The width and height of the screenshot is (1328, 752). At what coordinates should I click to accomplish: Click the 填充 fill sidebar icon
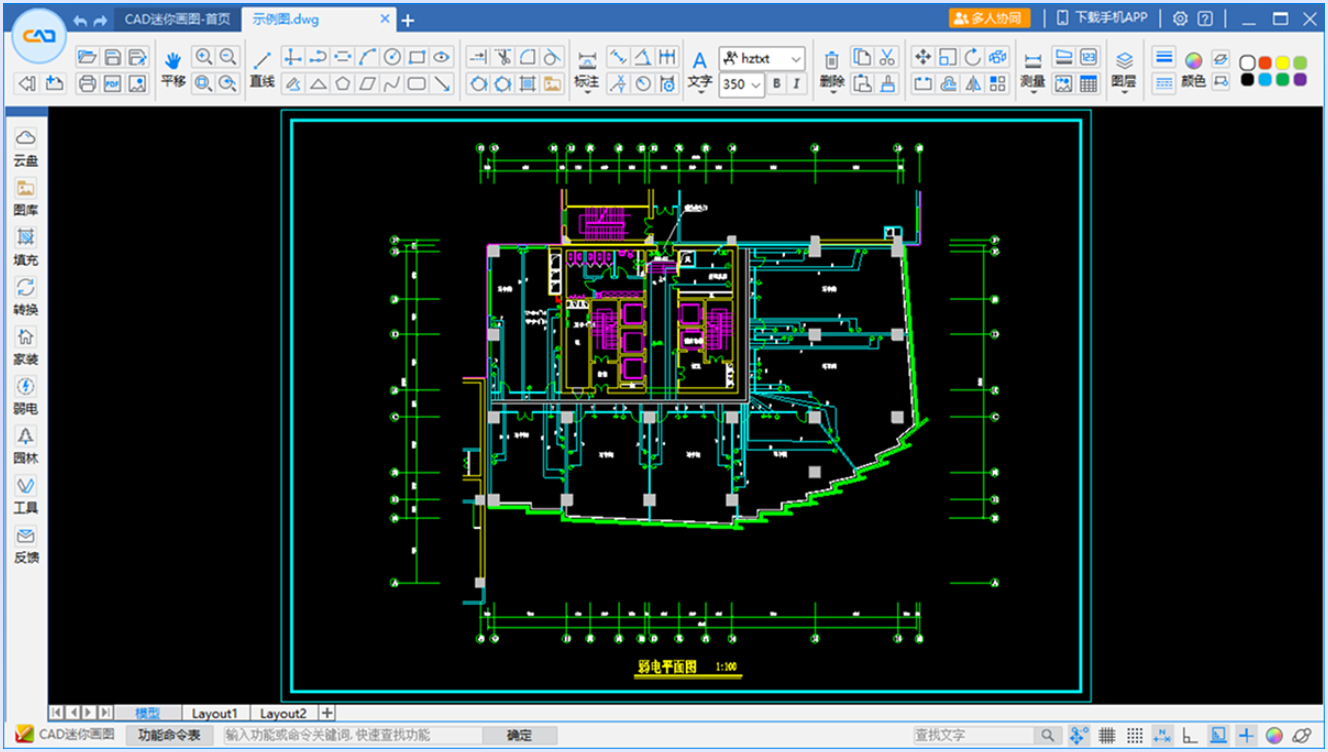tap(26, 245)
